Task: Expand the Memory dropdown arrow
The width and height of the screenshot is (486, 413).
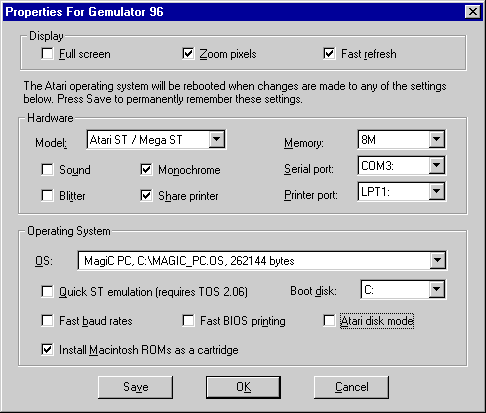Action: click(x=437, y=139)
